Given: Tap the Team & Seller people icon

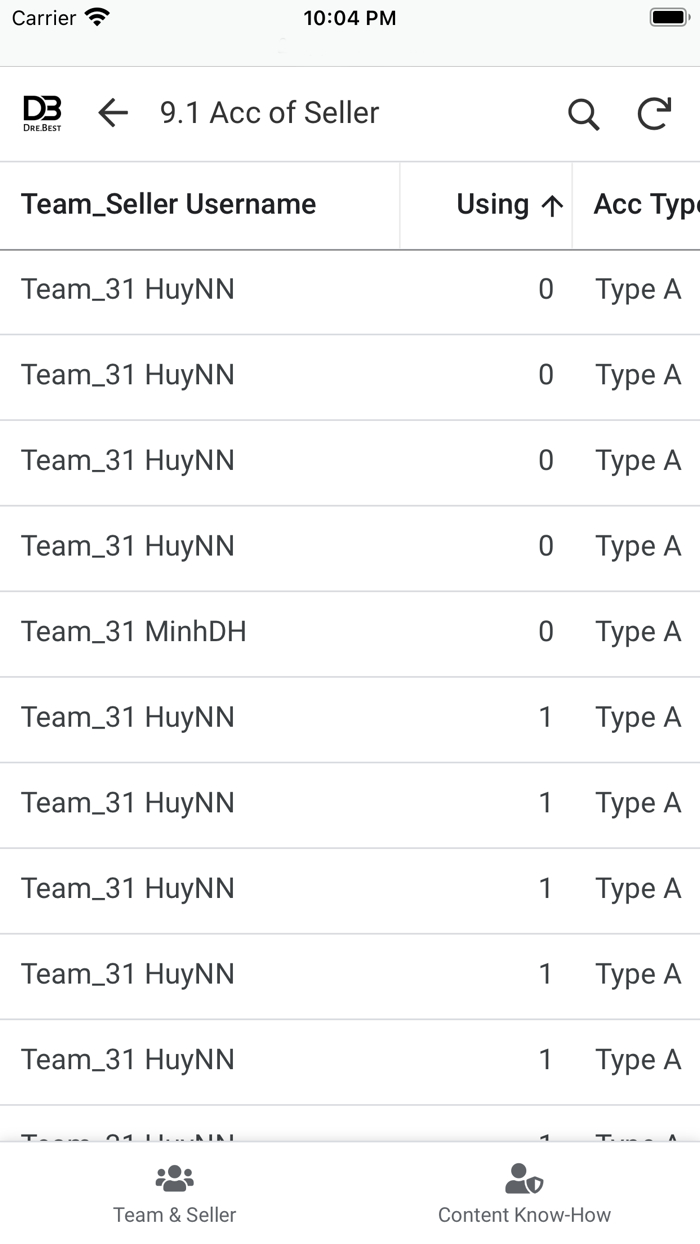Looking at the screenshot, I should (x=175, y=1179).
